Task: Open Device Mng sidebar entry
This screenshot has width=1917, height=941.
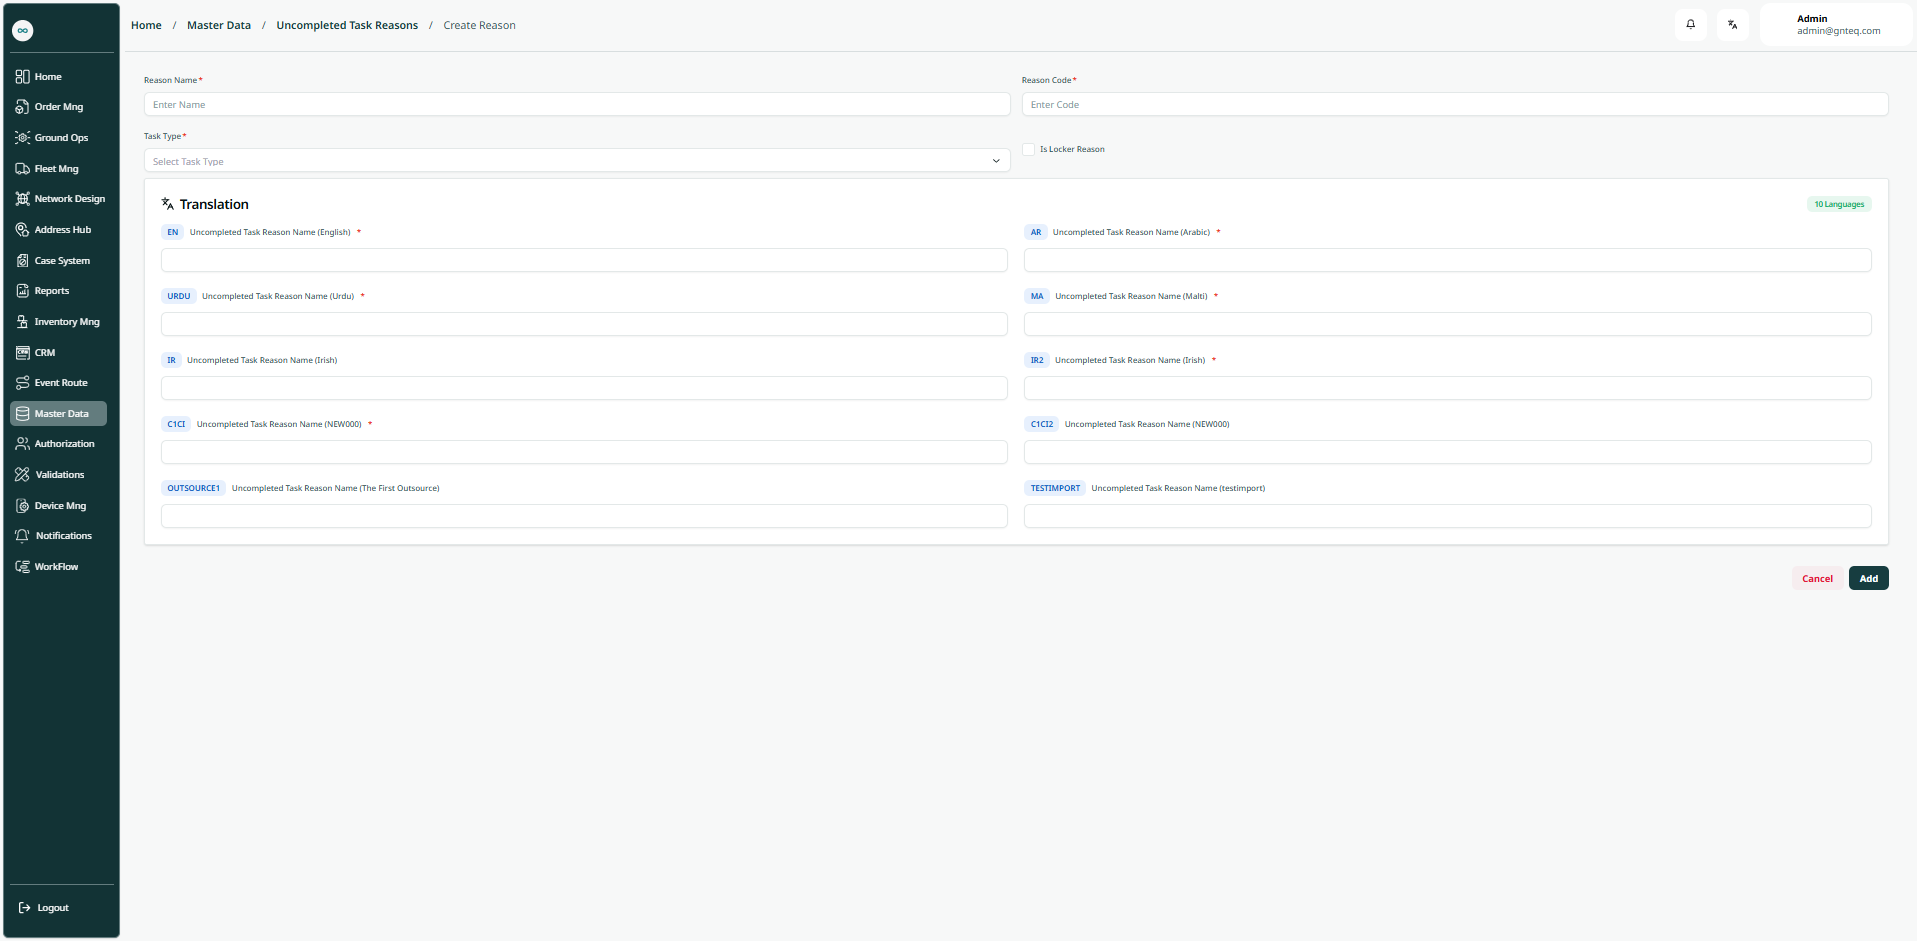Action: [60, 506]
